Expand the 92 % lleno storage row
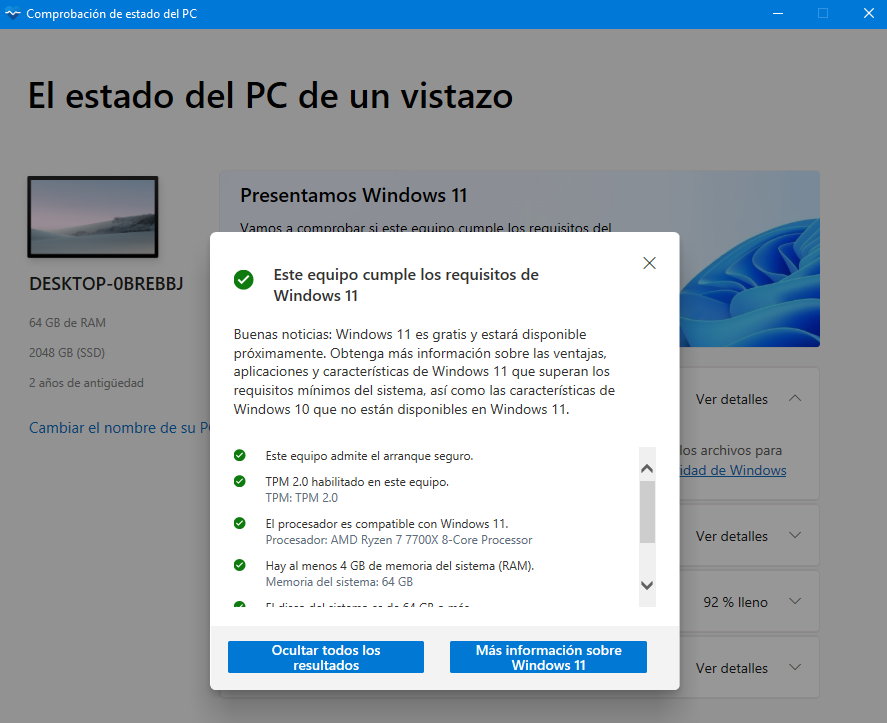Image resolution: width=887 pixels, height=723 pixels. 795,602
